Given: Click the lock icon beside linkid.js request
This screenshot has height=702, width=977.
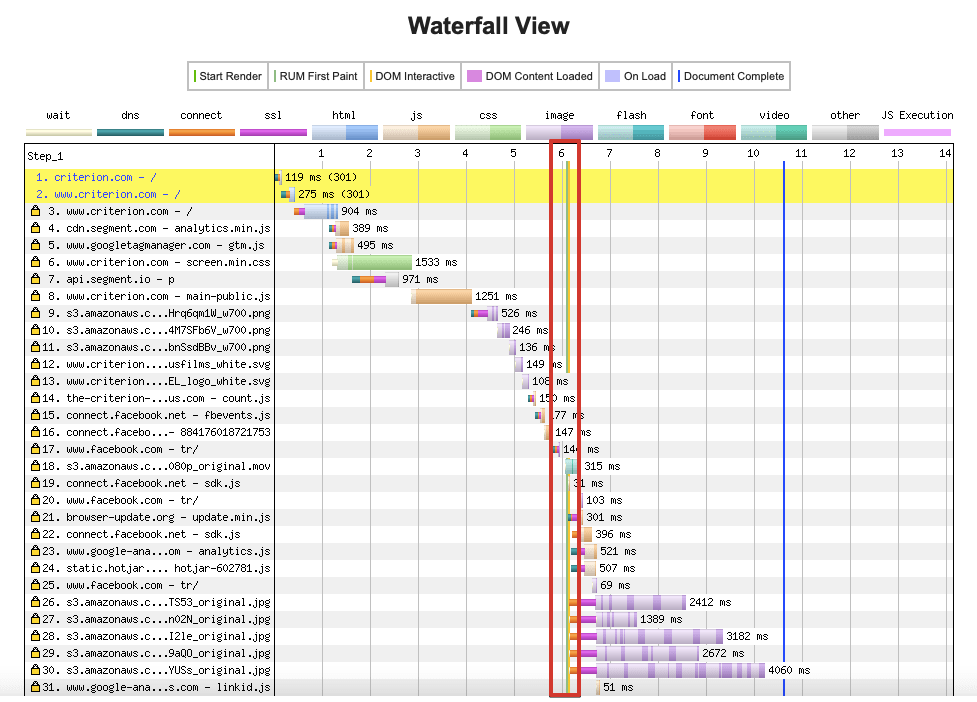Looking at the screenshot, I should [x=36, y=687].
